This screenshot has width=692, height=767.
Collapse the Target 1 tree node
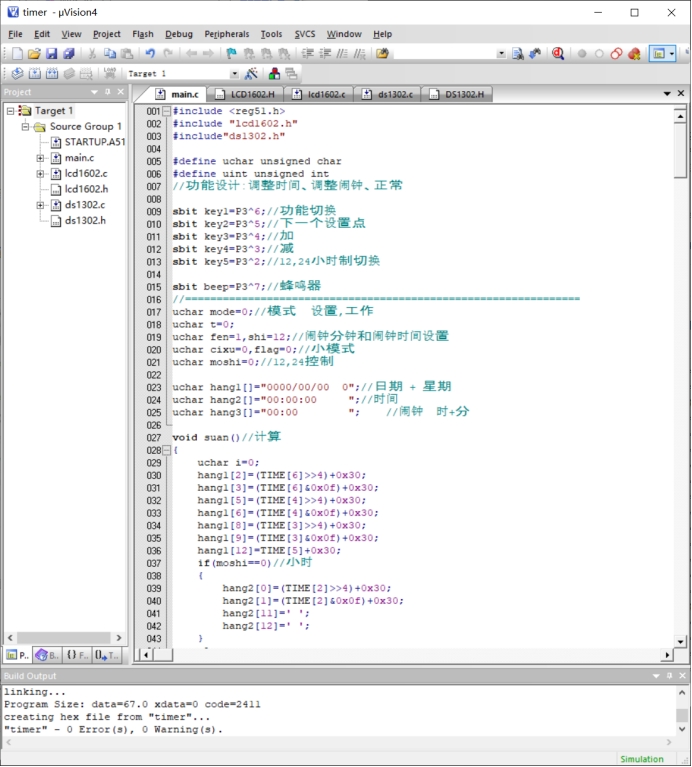click(10, 111)
